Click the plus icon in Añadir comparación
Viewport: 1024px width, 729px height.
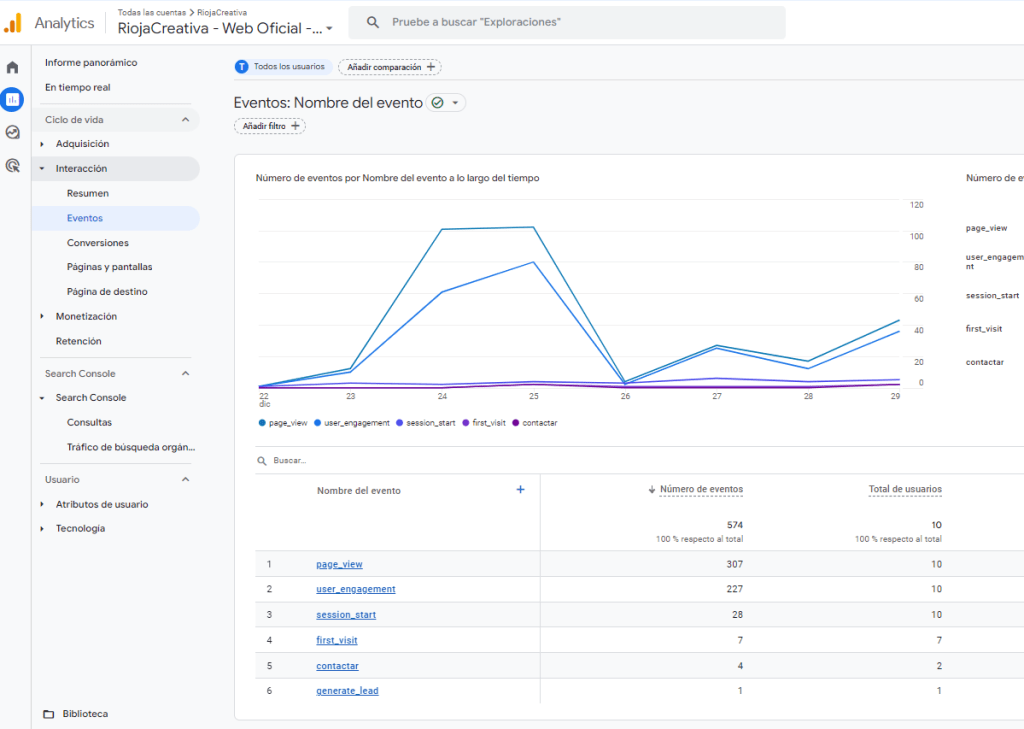click(x=430, y=67)
